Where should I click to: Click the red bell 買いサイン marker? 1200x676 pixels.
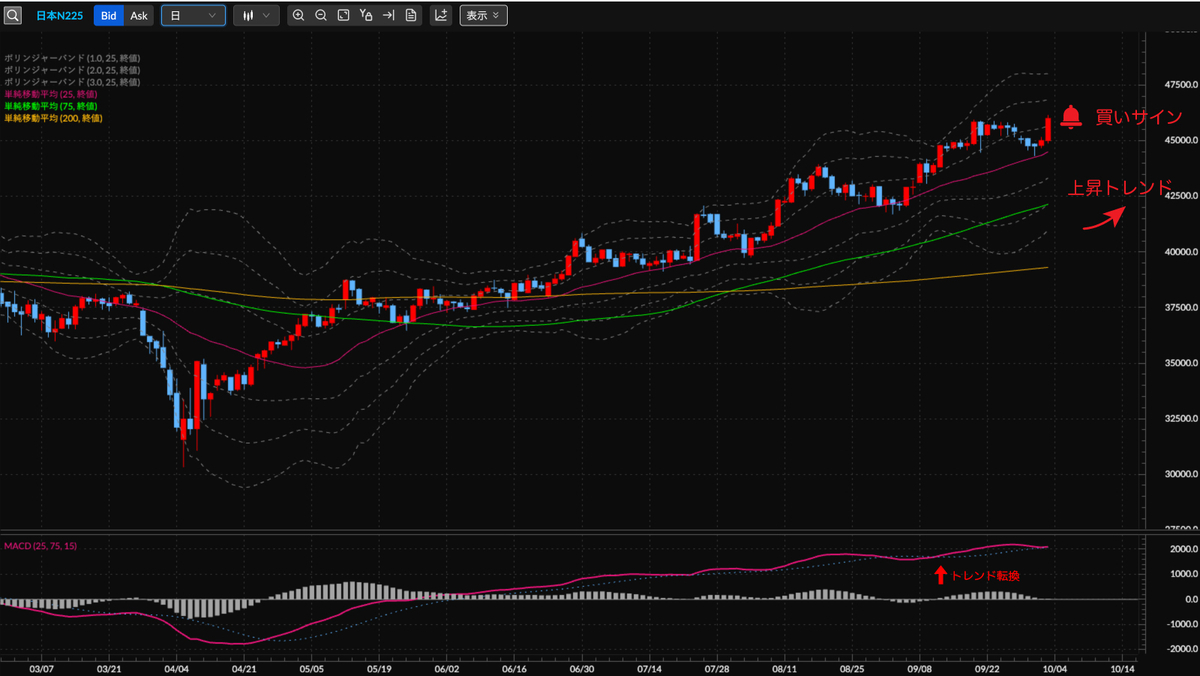(x=1071, y=117)
